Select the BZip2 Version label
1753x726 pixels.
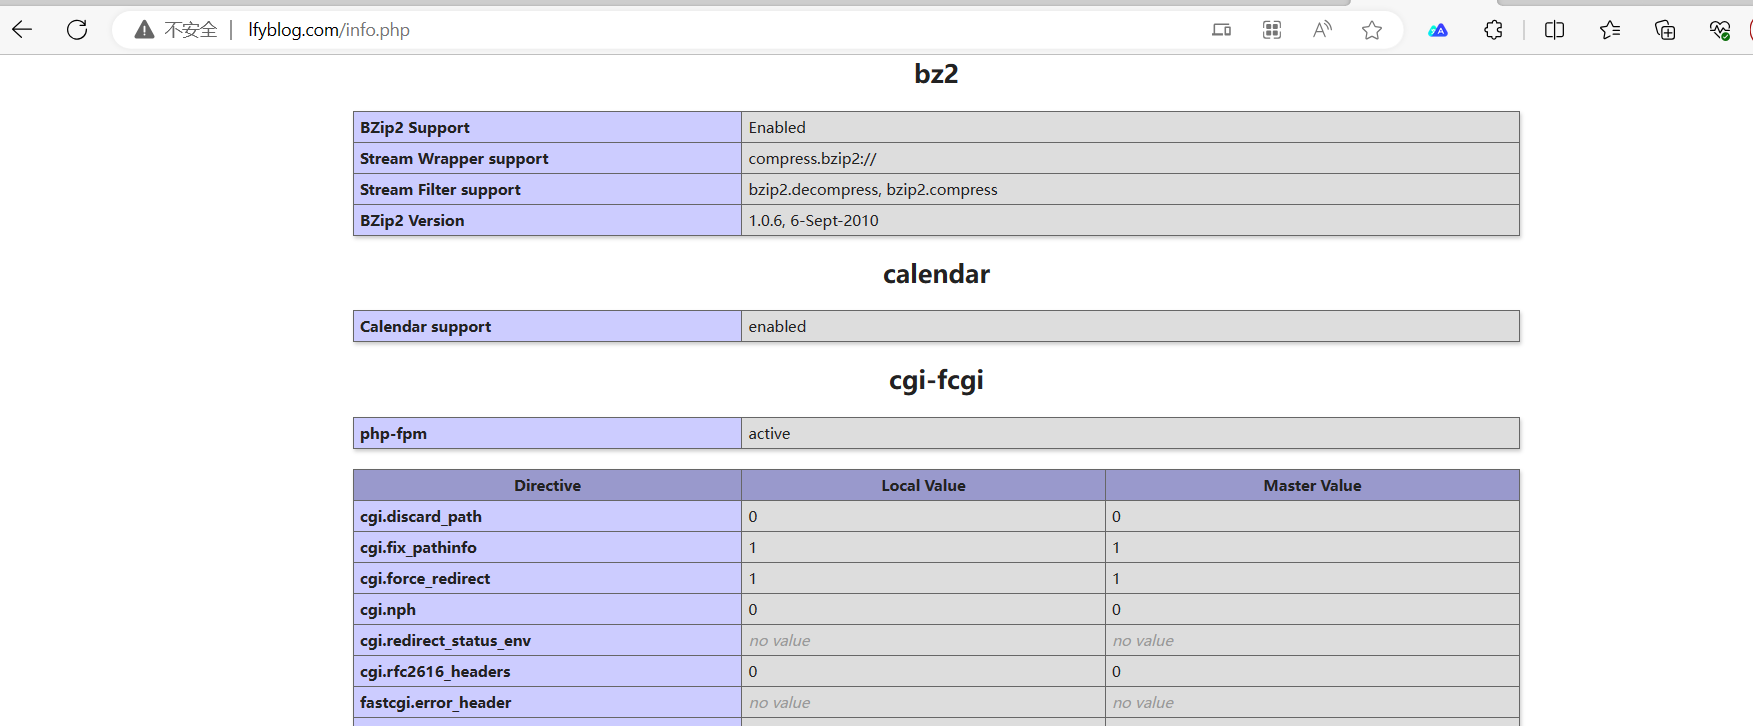[x=412, y=220]
